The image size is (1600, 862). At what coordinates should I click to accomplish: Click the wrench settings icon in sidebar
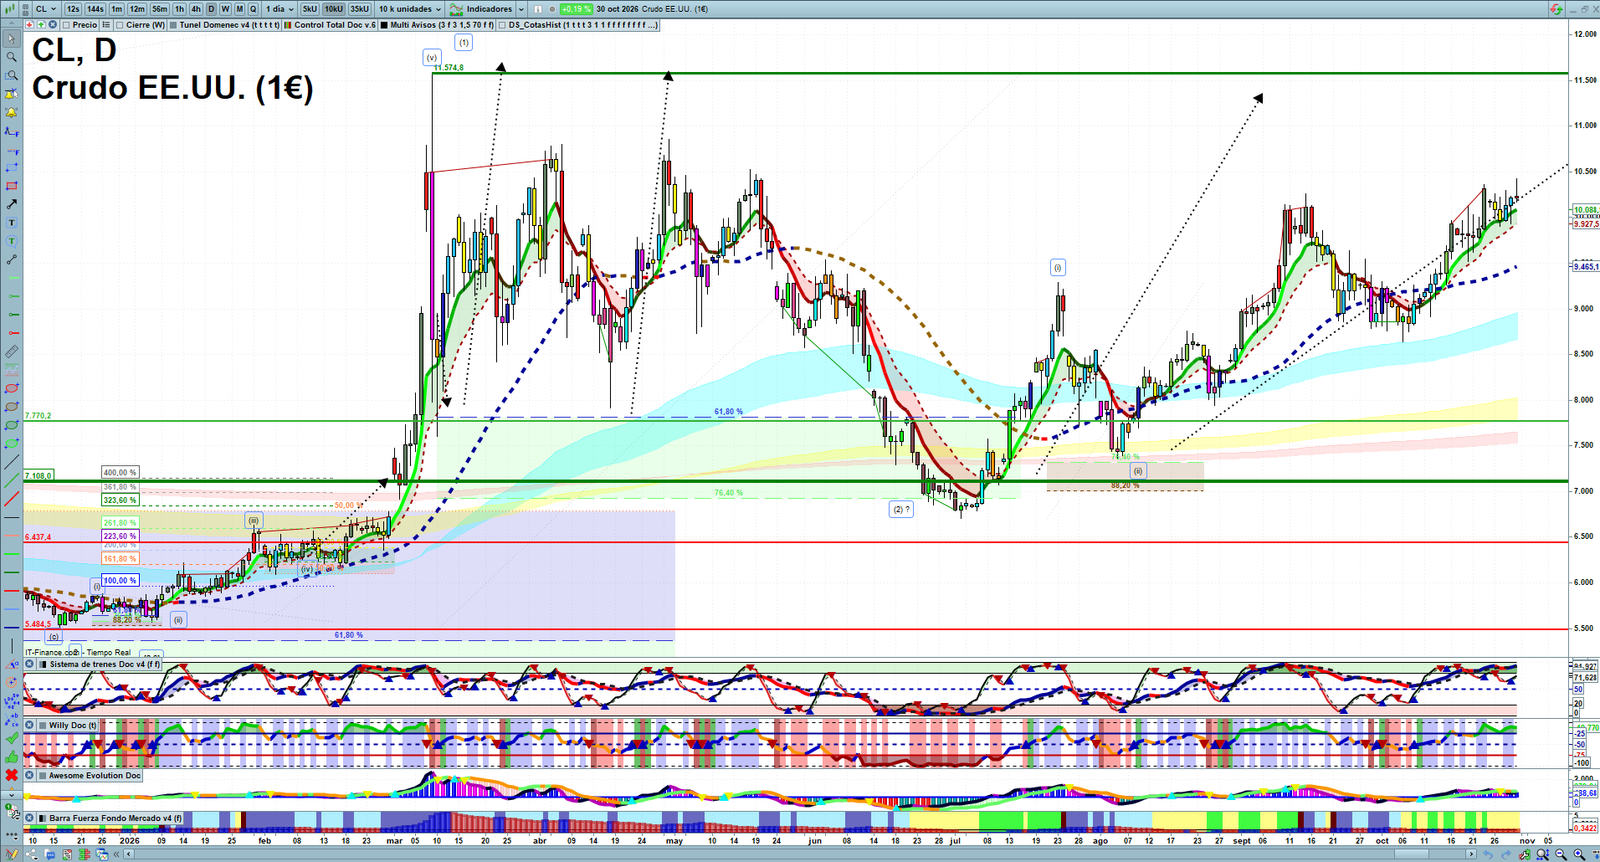tap(13, 812)
